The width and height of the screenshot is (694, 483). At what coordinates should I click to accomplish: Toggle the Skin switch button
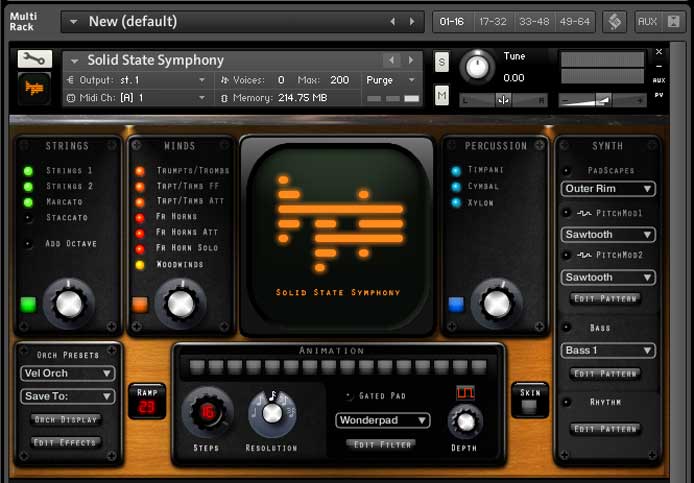(529, 406)
